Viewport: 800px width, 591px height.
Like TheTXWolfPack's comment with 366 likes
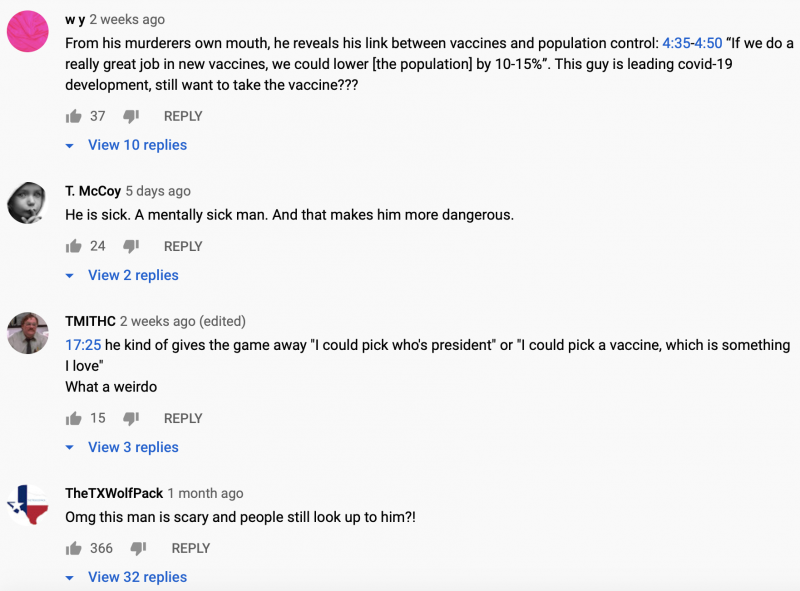pyautogui.click(x=73, y=548)
